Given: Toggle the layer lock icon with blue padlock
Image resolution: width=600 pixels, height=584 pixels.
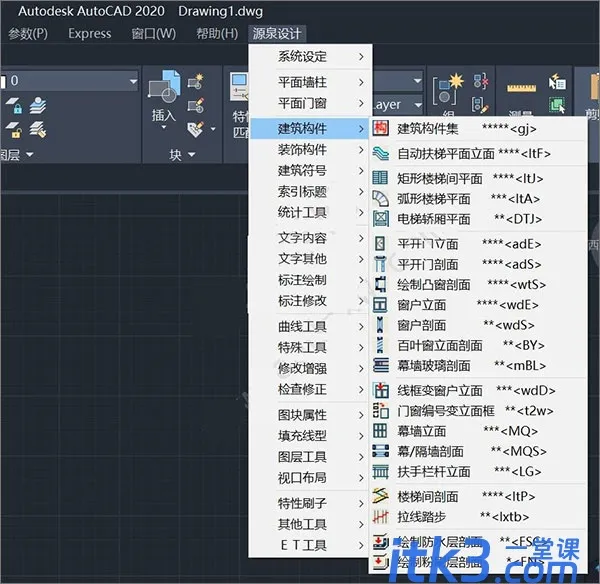Looking at the screenshot, I should pyautogui.click(x=14, y=106).
